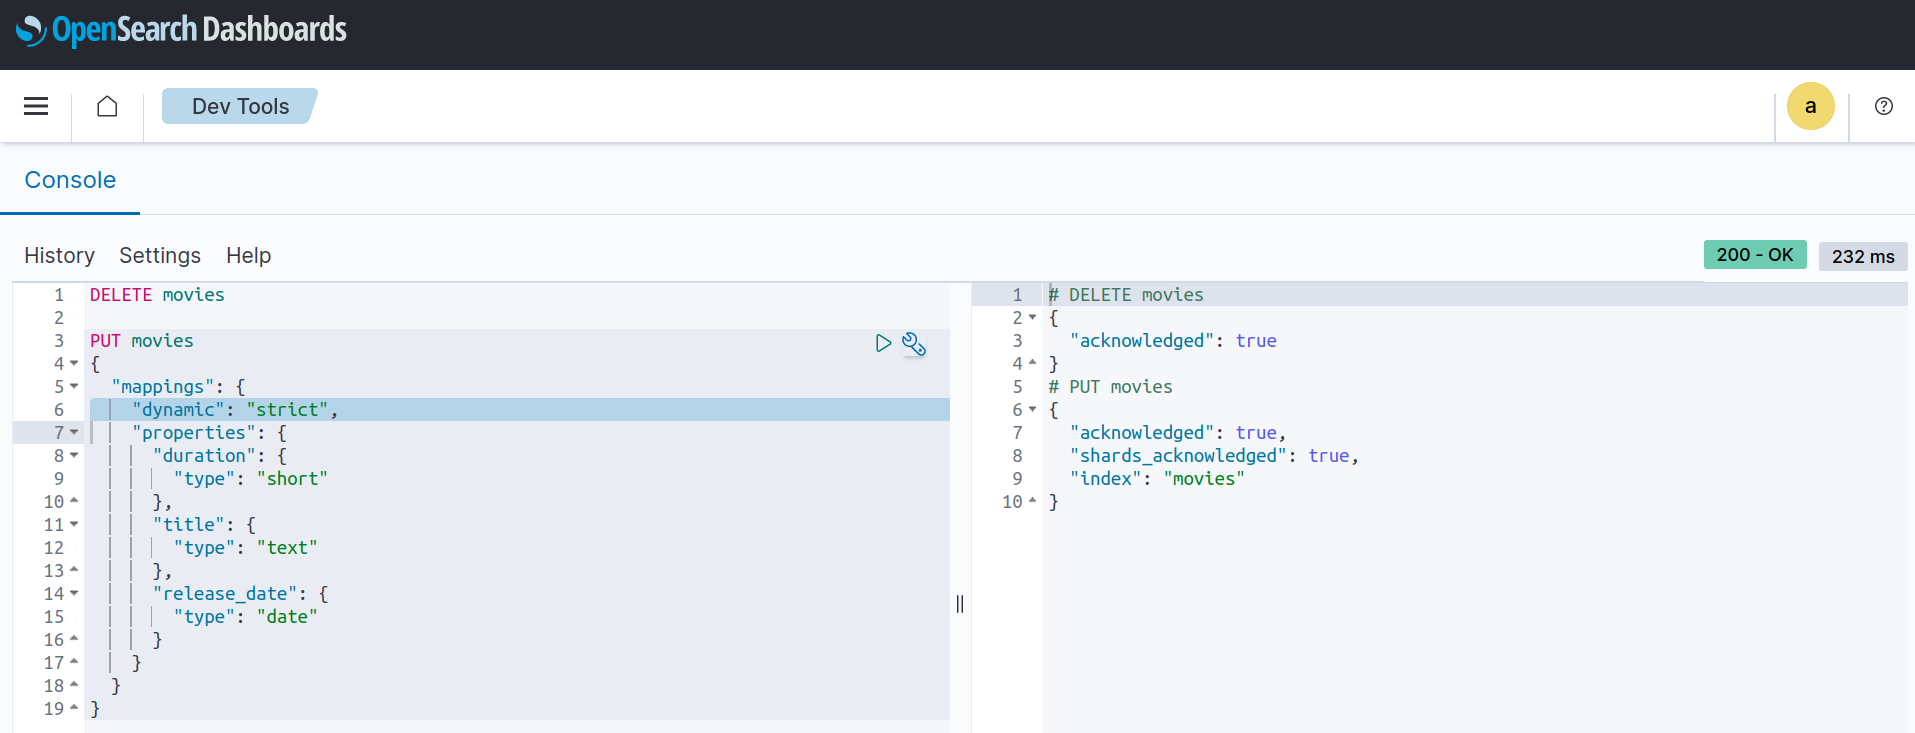Click fold end arrow at editor line 17
Screen dimensions: 1915x733
[x=74, y=662]
